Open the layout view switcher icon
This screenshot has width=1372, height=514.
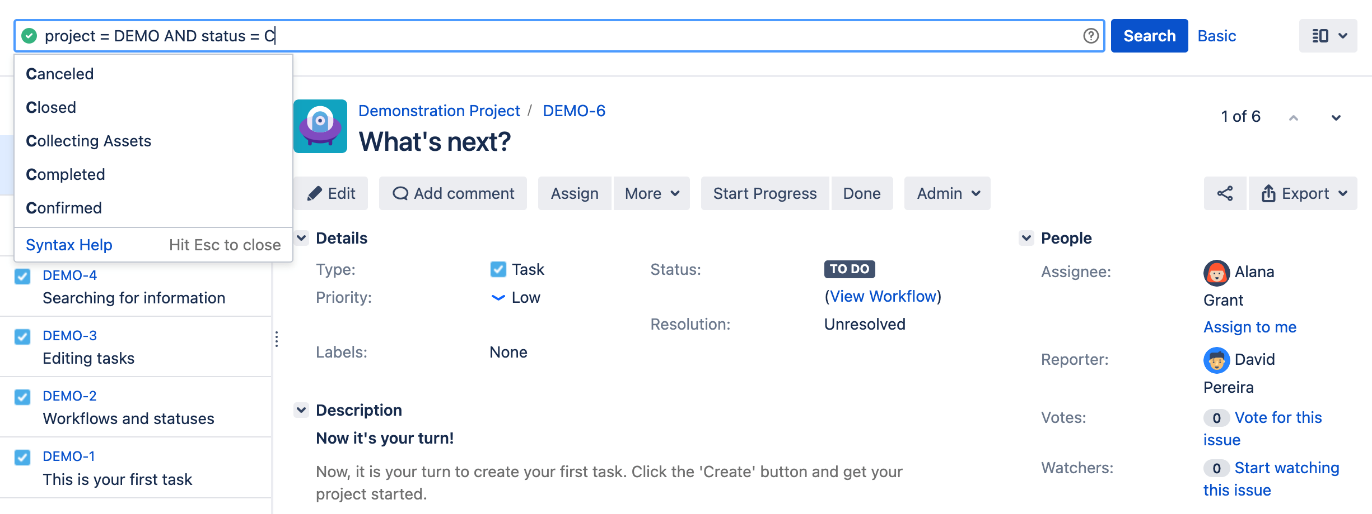1329,36
